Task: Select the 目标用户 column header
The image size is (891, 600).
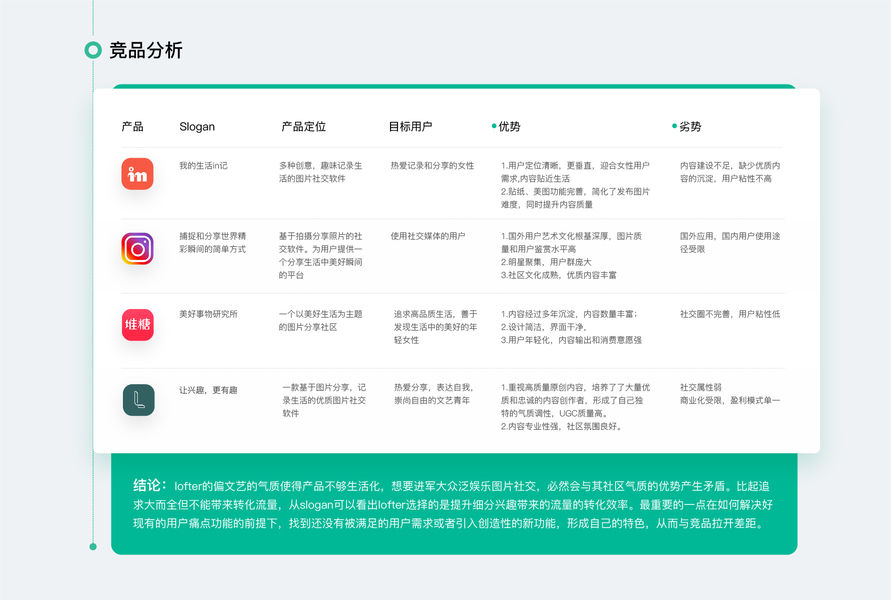Action: 410,127
